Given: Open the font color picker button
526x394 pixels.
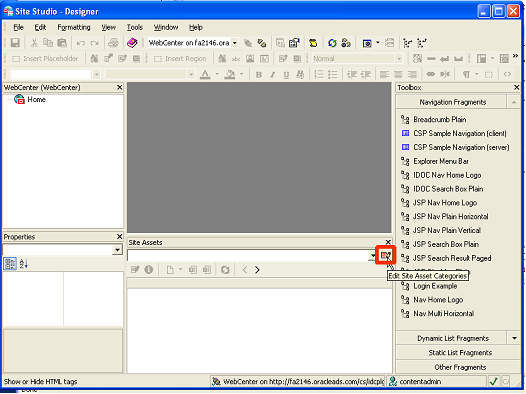Looking at the screenshot, I should pos(205,74).
